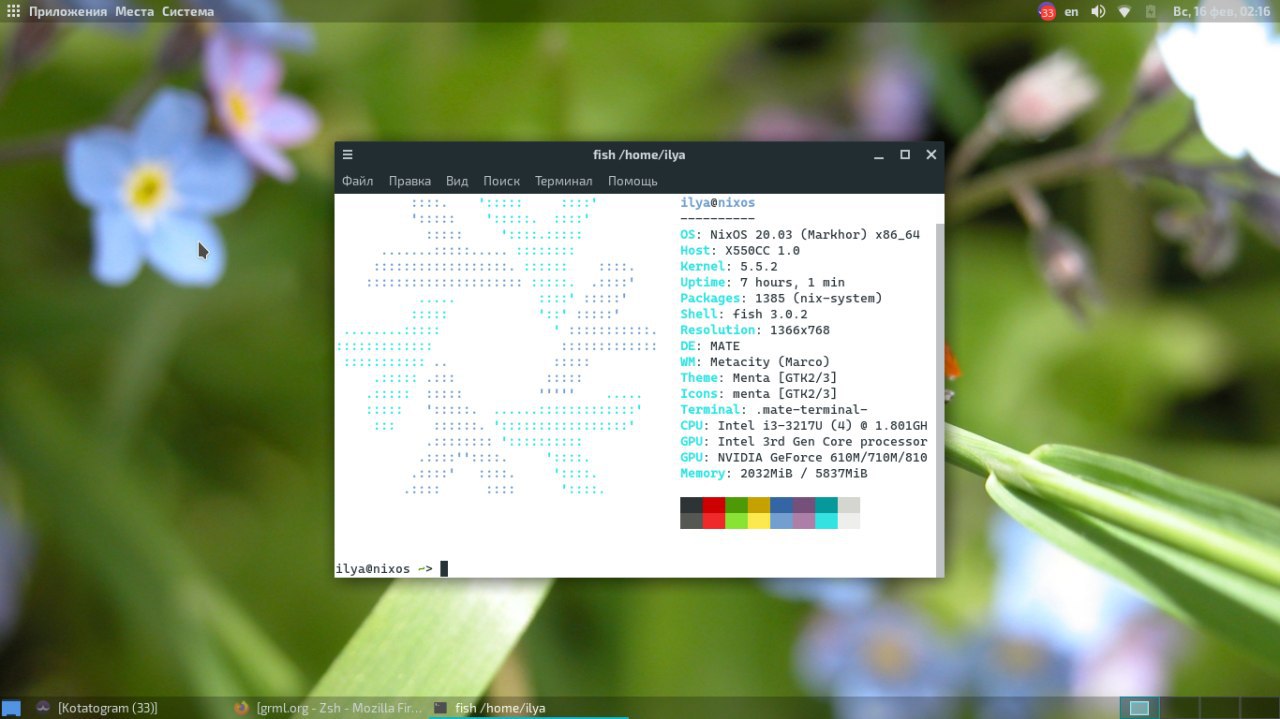Image resolution: width=1280 pixels, height=719 pixels.
Task: Click the CPU: Intel i3-3217U line
Action: coord(804,426)
